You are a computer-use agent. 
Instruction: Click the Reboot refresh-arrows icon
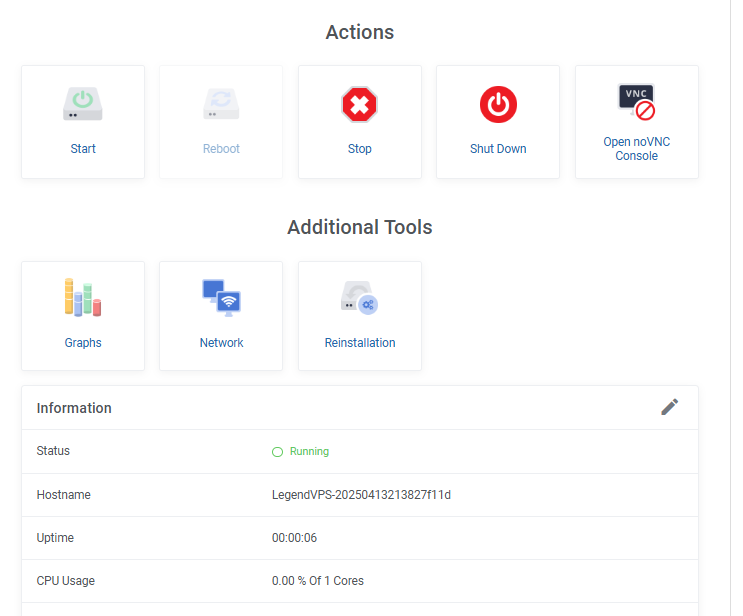point(221,104)
